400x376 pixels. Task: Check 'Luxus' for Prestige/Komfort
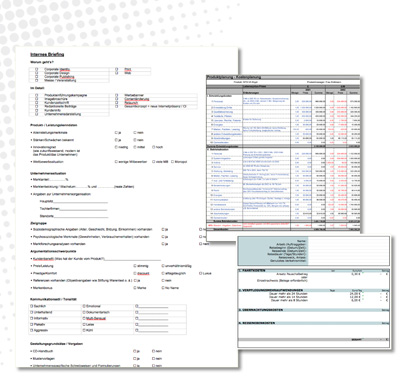pos(201,273)
